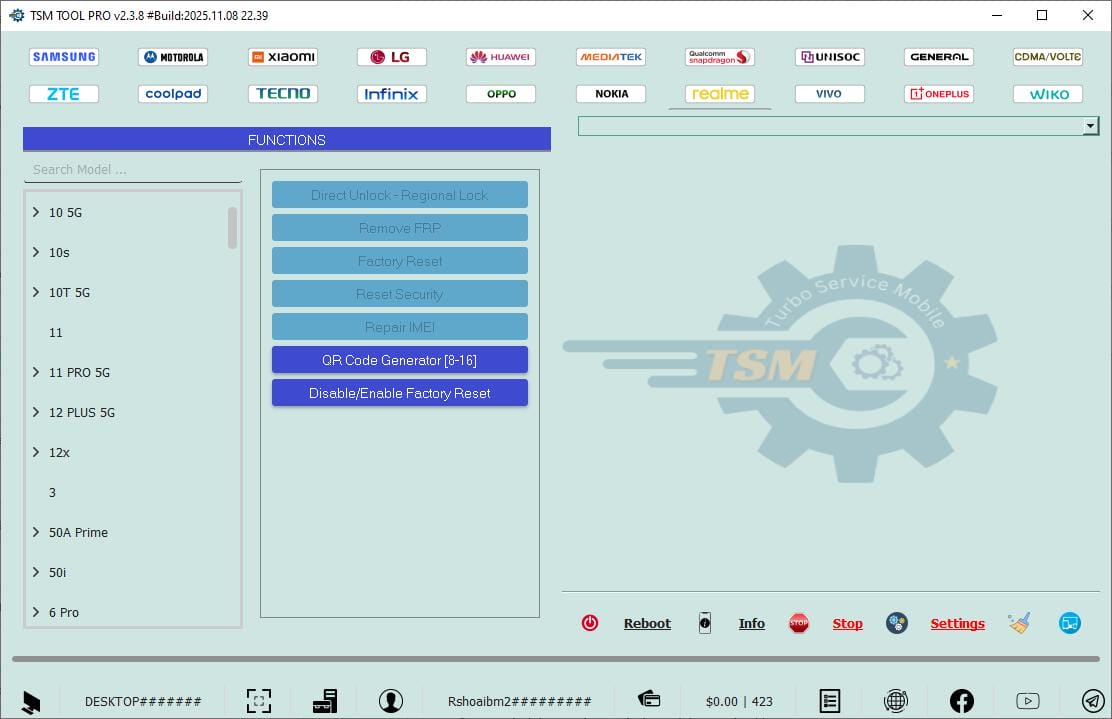Click the Search Model input field

pos(130,169)
